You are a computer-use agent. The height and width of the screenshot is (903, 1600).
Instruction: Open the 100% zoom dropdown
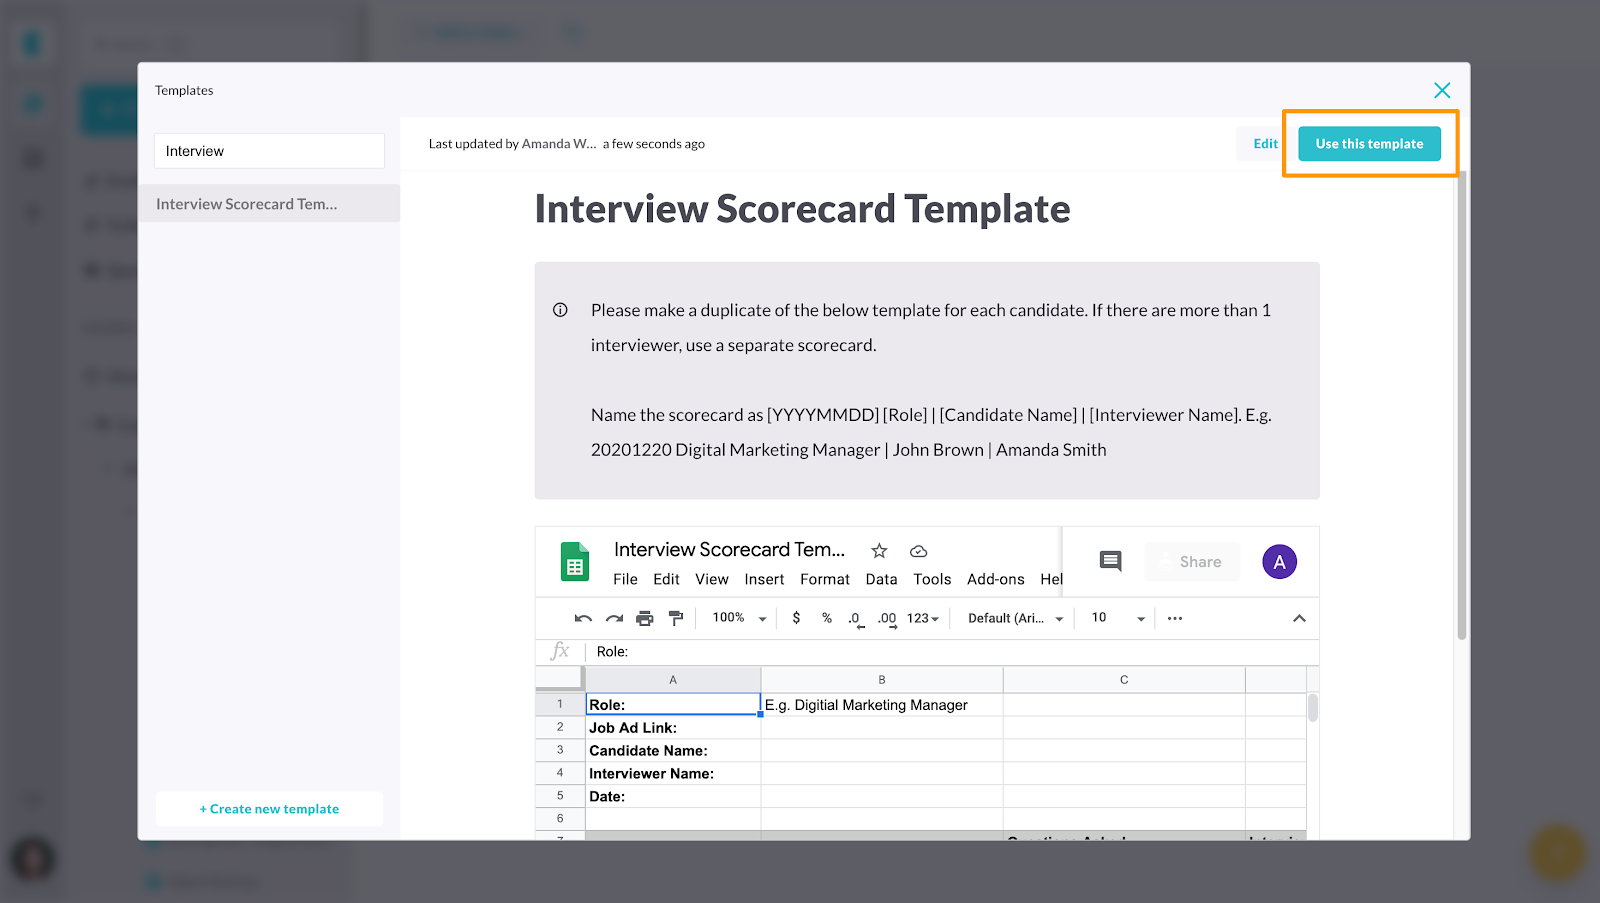pyautogui.click(x=736, y=618)
